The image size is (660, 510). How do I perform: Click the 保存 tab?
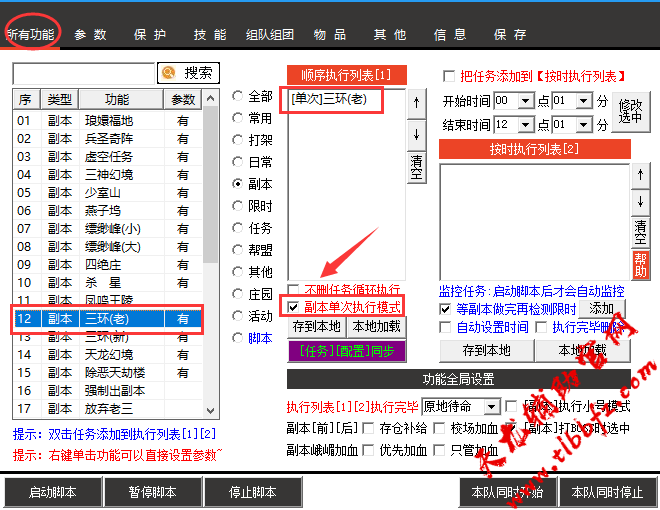(510, 35)
